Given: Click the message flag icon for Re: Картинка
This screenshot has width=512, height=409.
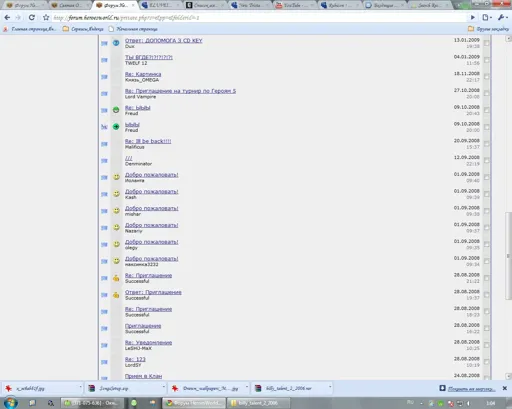Looking at the screenshot, I should (104, 77).
